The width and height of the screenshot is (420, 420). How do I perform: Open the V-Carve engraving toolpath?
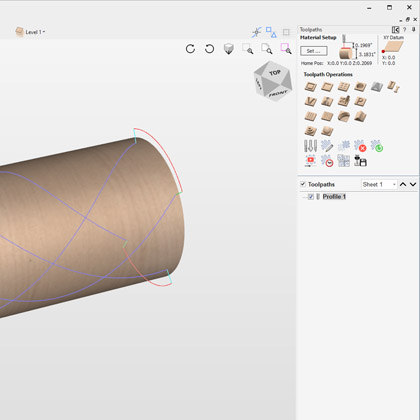pyautogui.click(x=310, y=102)
